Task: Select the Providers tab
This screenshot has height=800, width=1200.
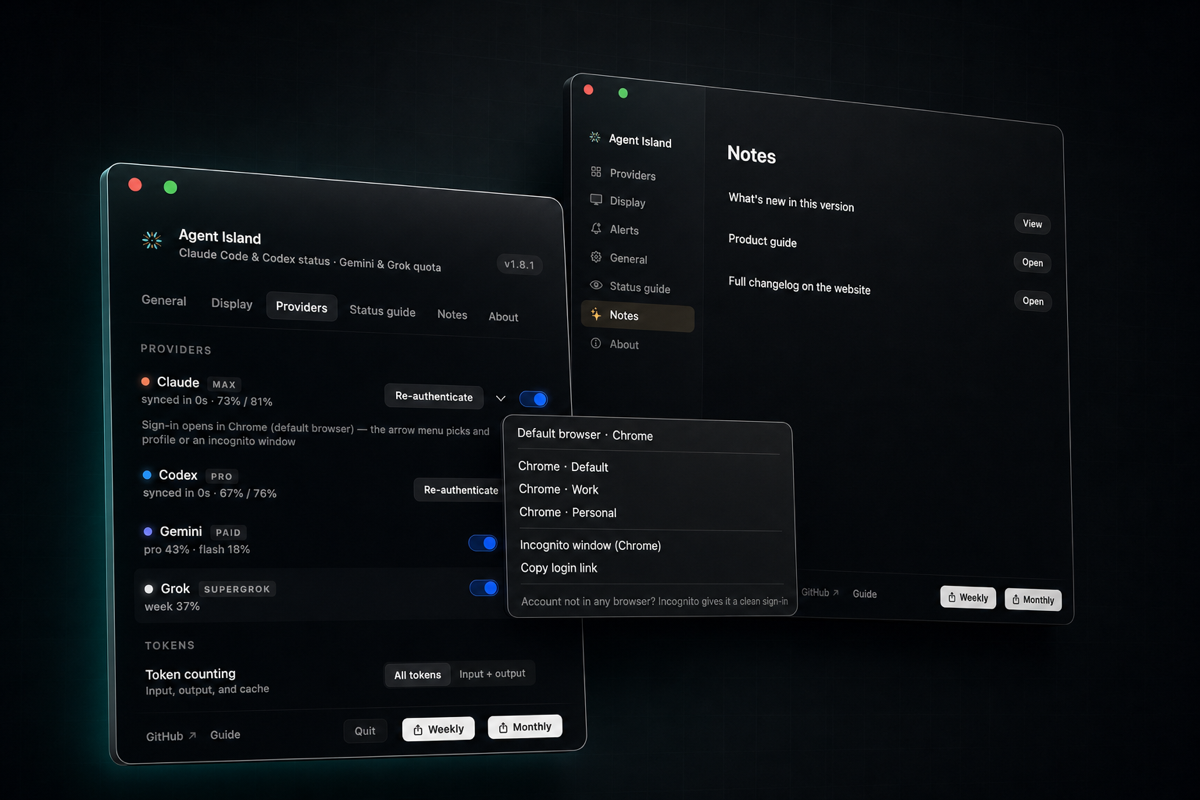Action: 302,307
